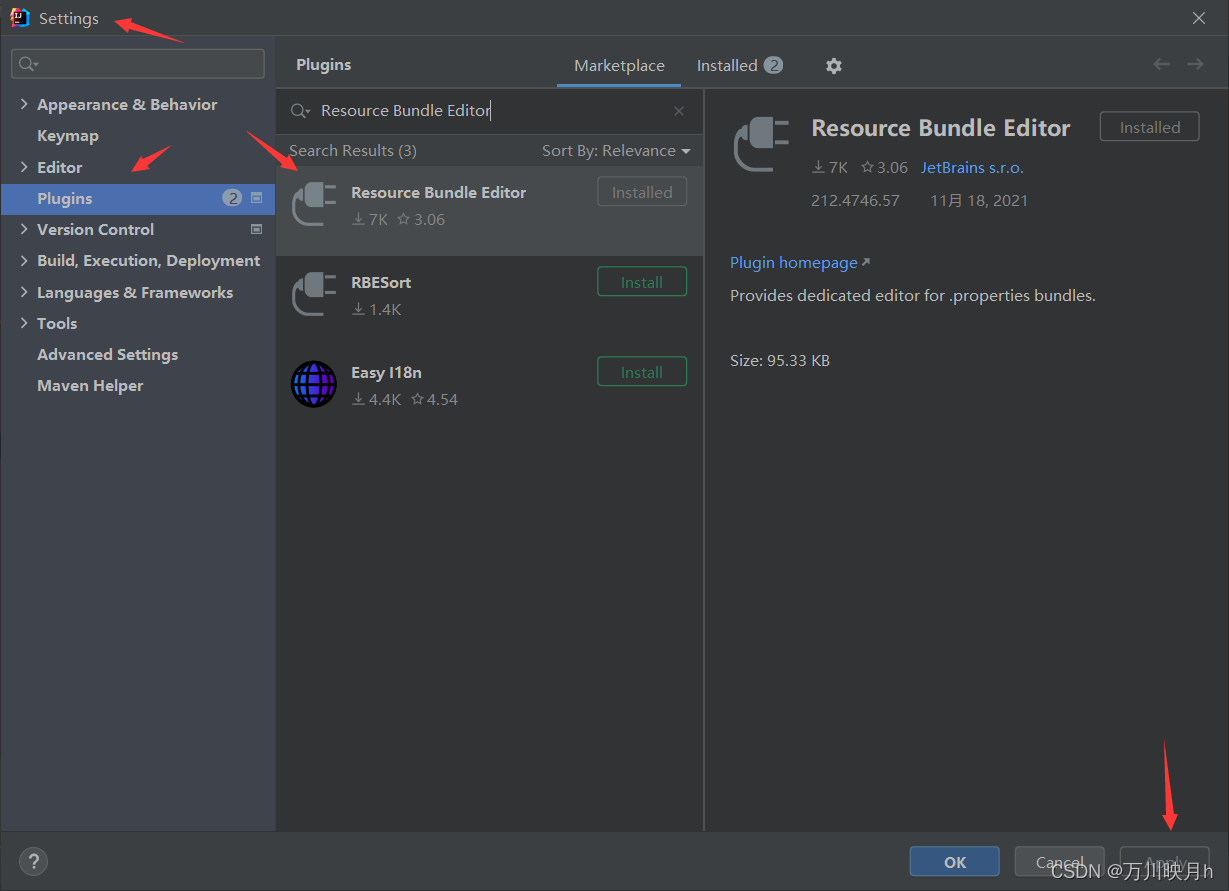Open the help question mark button
Screen dimensions: 1229x891
click(x=33, y=861)
